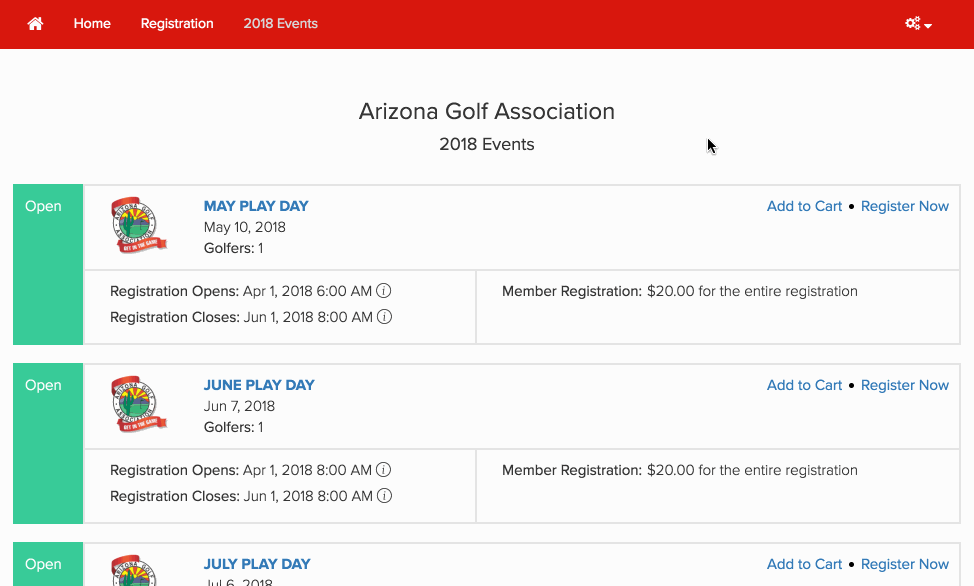Show info for May Registration Opens date

coord(384,291)
